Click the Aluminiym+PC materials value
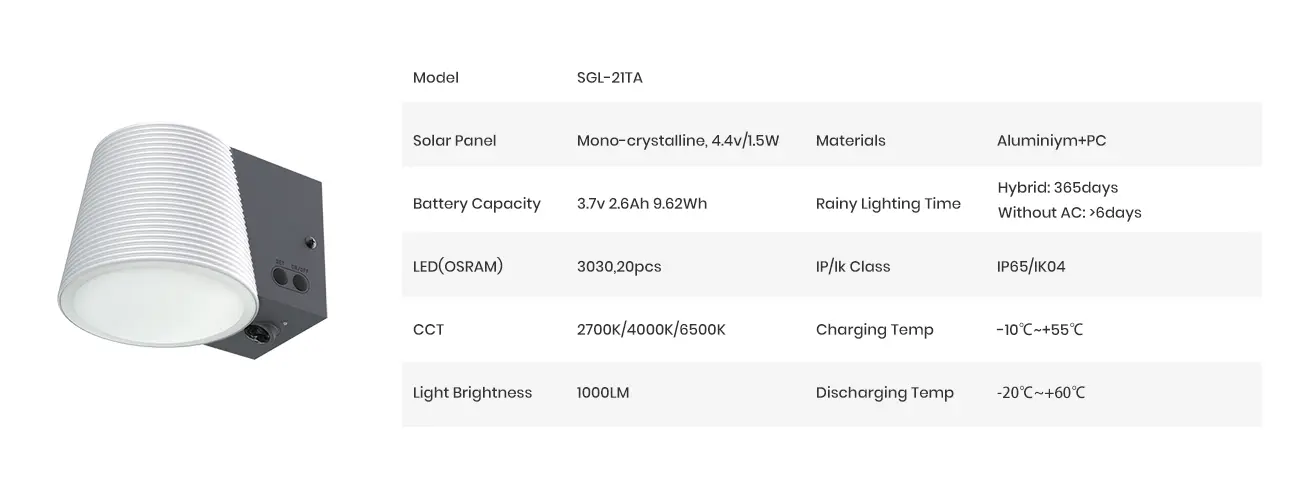Image resolution: width=1308 pixels, height=482 pixels. coord(1051,141)
